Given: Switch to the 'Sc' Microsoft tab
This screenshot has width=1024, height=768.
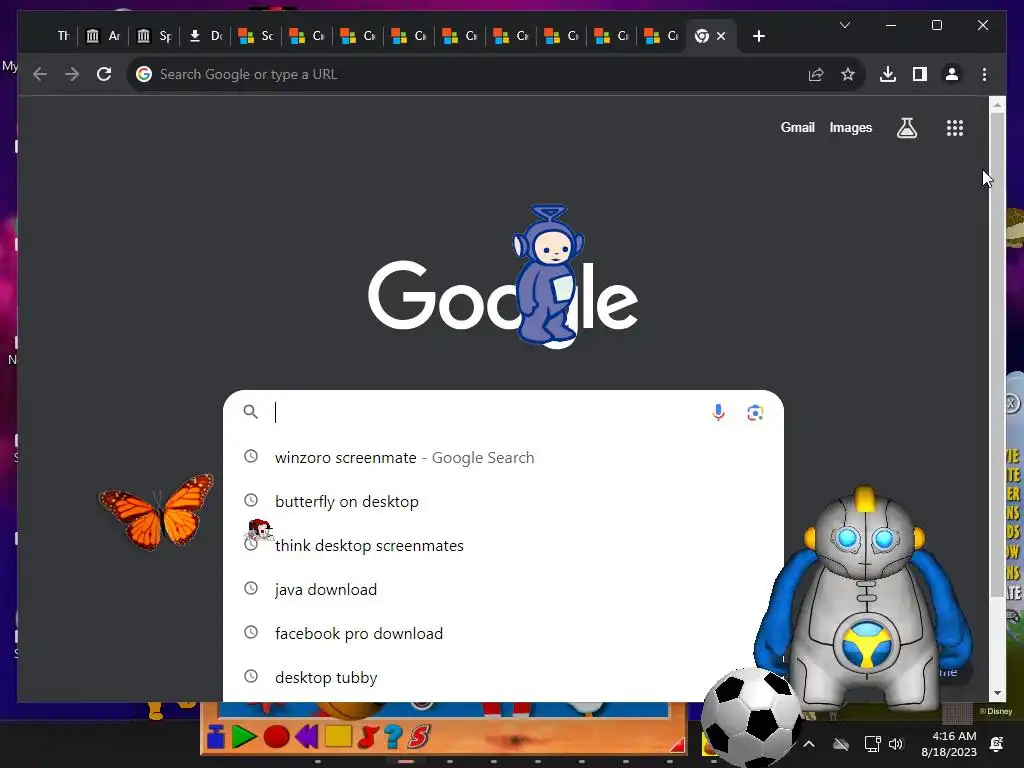Looking at the screenshot, I should 257,36.
